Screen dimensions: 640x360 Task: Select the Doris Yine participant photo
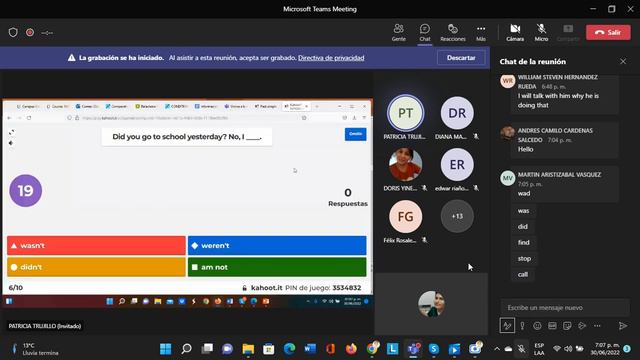click(405, 164)
